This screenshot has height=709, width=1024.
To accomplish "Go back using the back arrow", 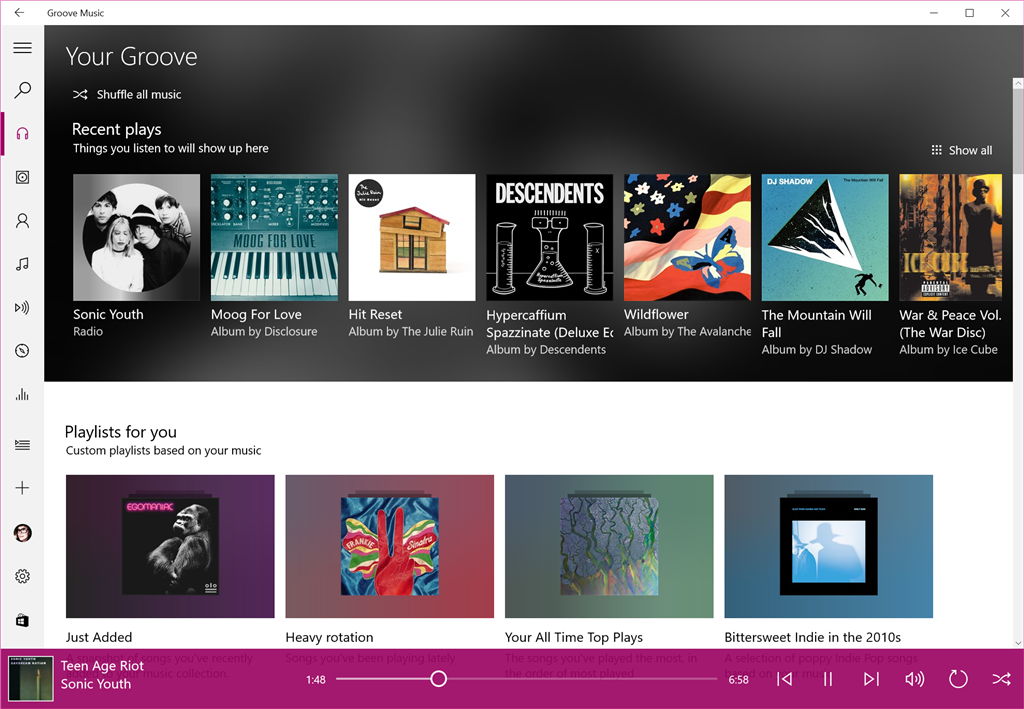I will tap(19, 12).
